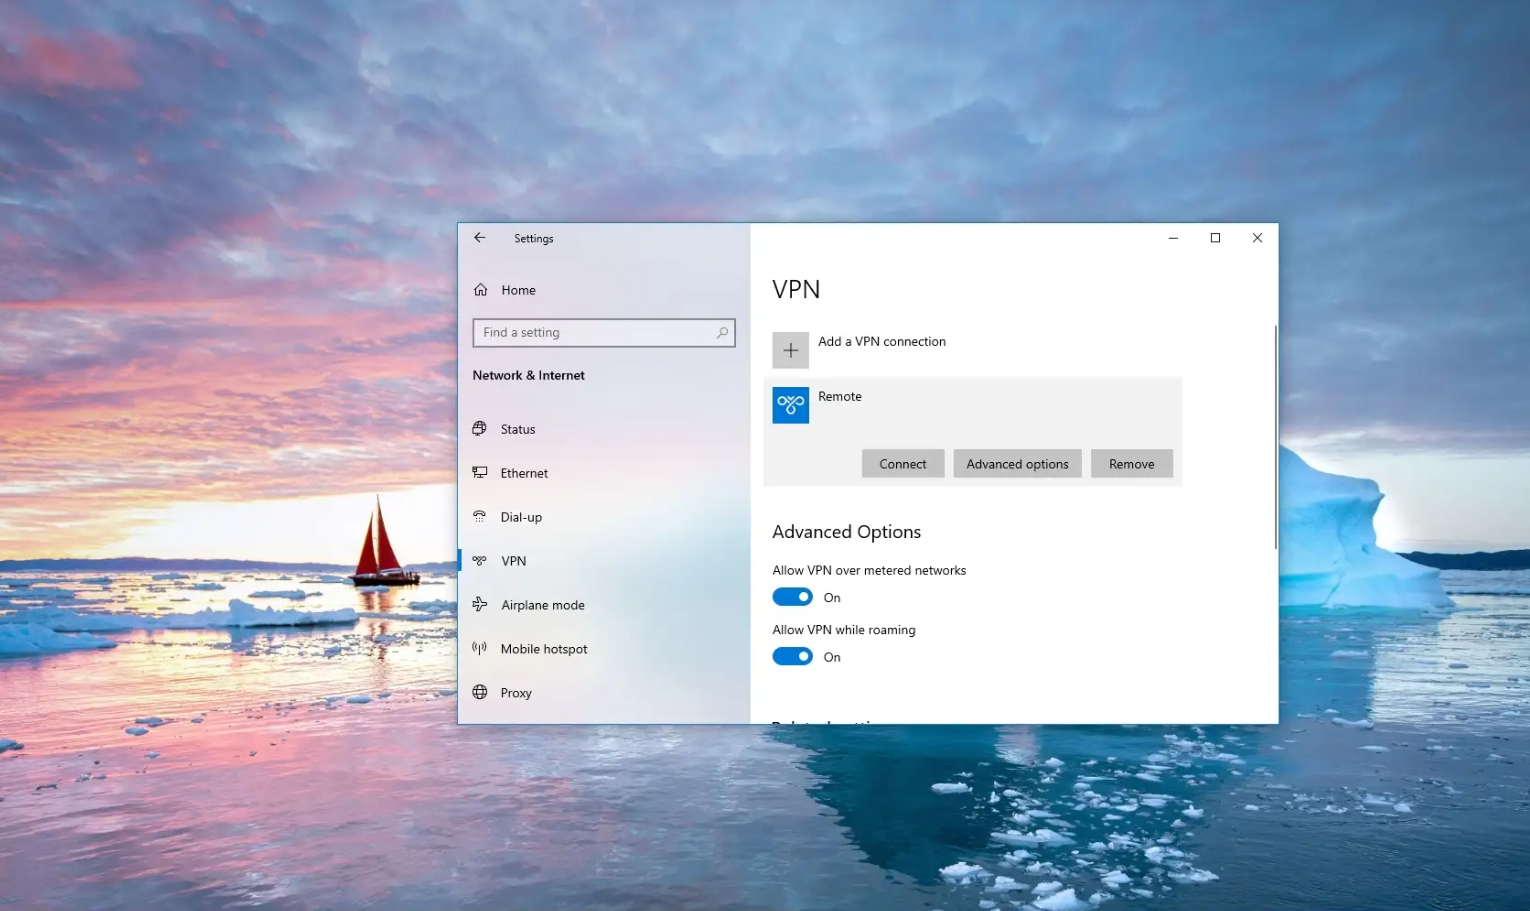Click the Dial-up icon
This screenshot has width=1530, height=911.
click(x=480, y=517)
